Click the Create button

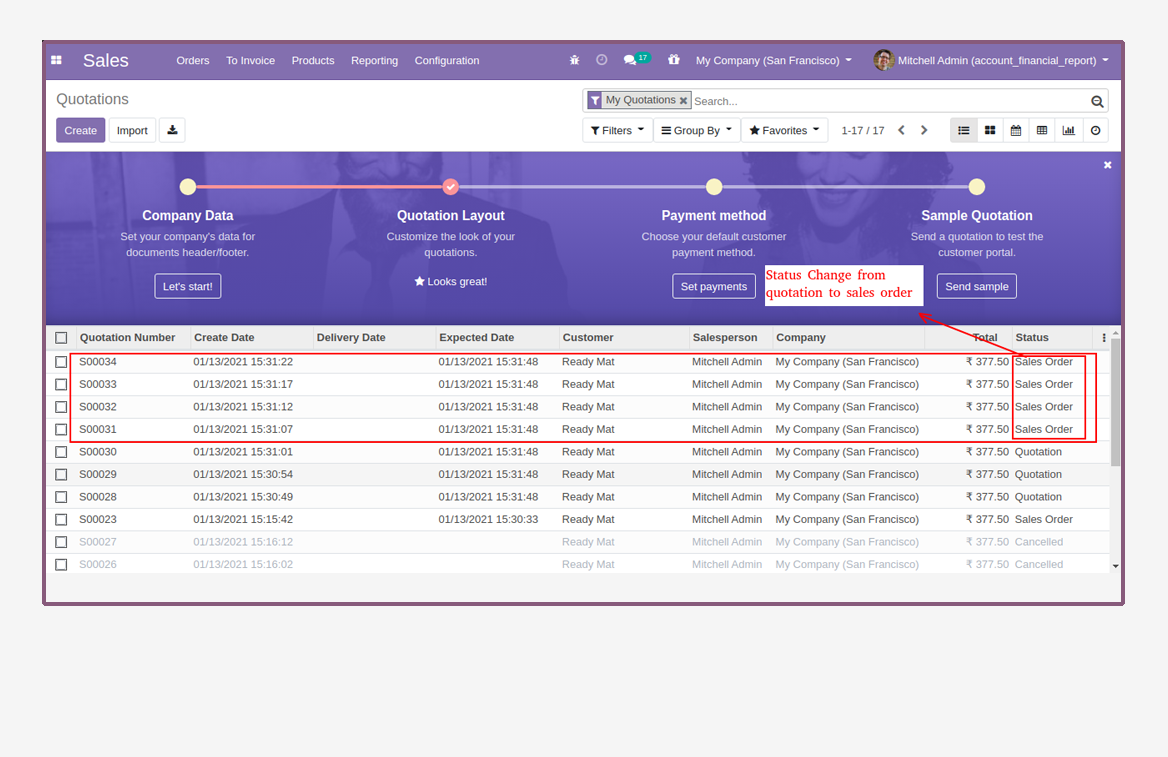tap(80, 130)
